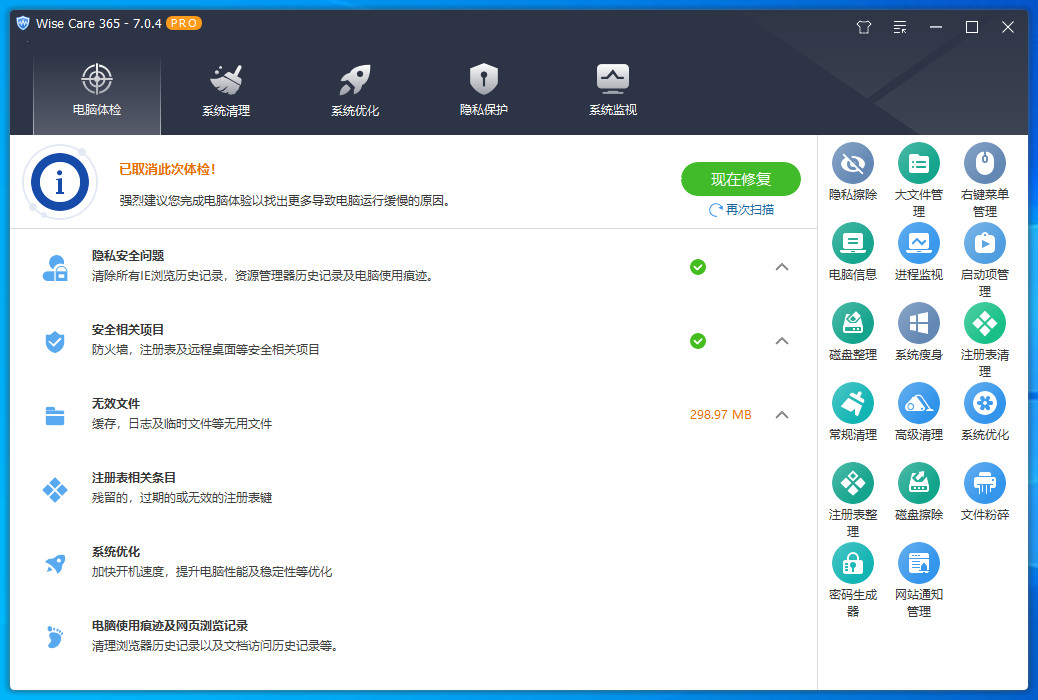Click the 清理浏览器历史记录 description text

coord(216,646)
